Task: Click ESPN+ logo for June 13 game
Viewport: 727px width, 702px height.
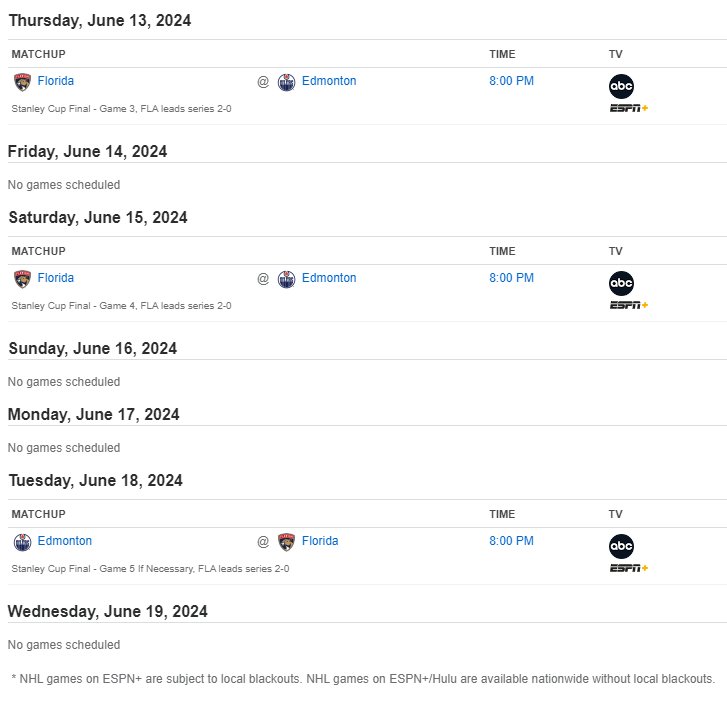Action: click(x=629, y=108)
